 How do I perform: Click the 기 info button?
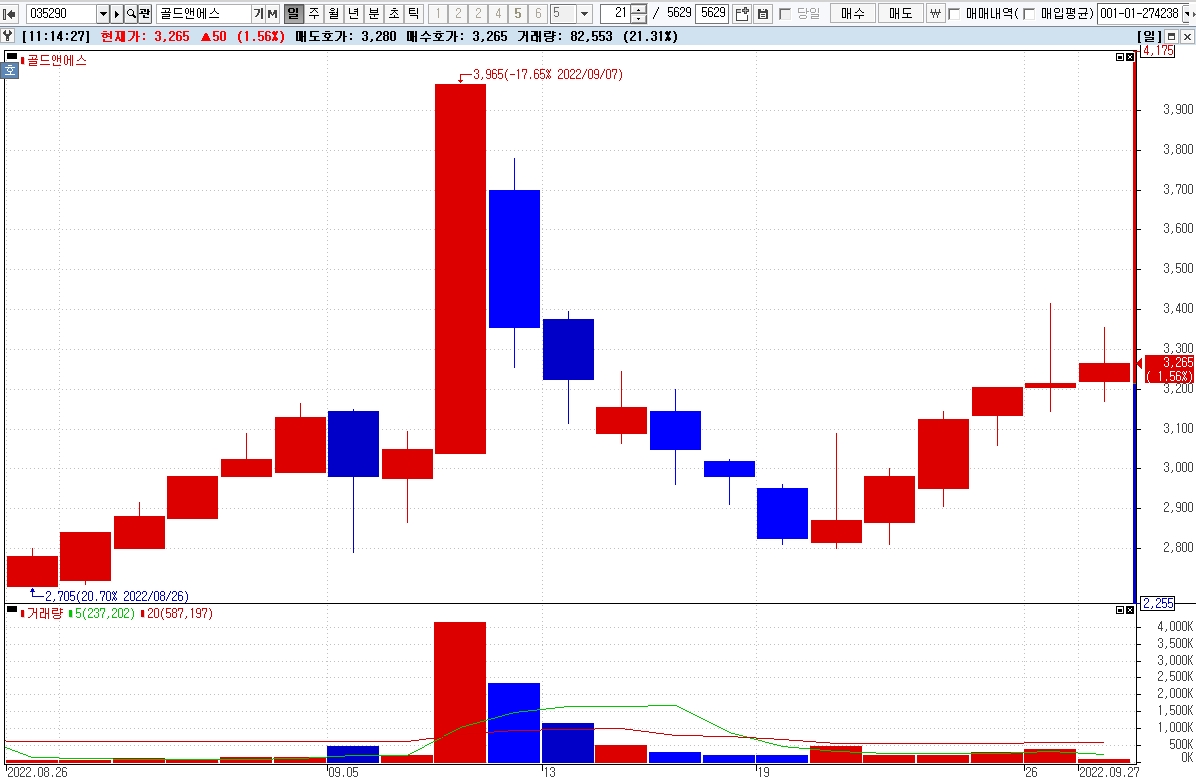259,14
